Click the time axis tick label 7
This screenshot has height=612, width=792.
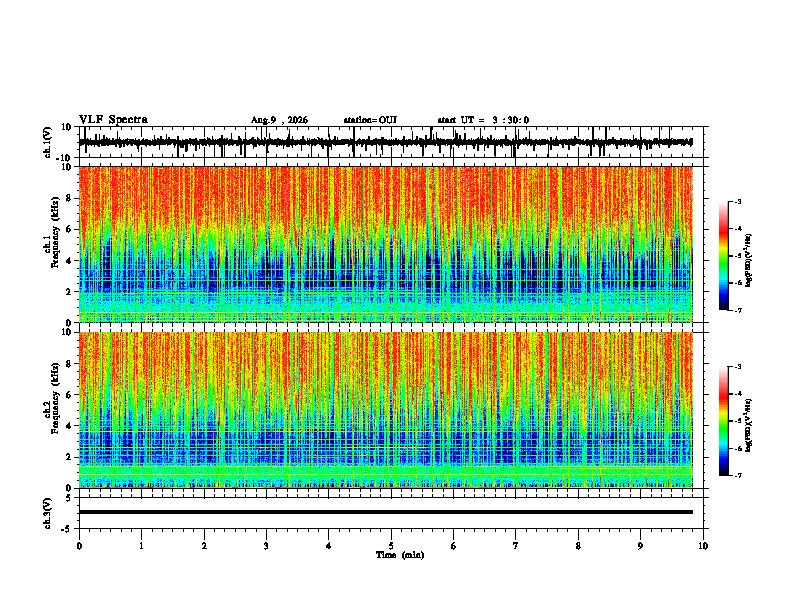tap(516, 546)
